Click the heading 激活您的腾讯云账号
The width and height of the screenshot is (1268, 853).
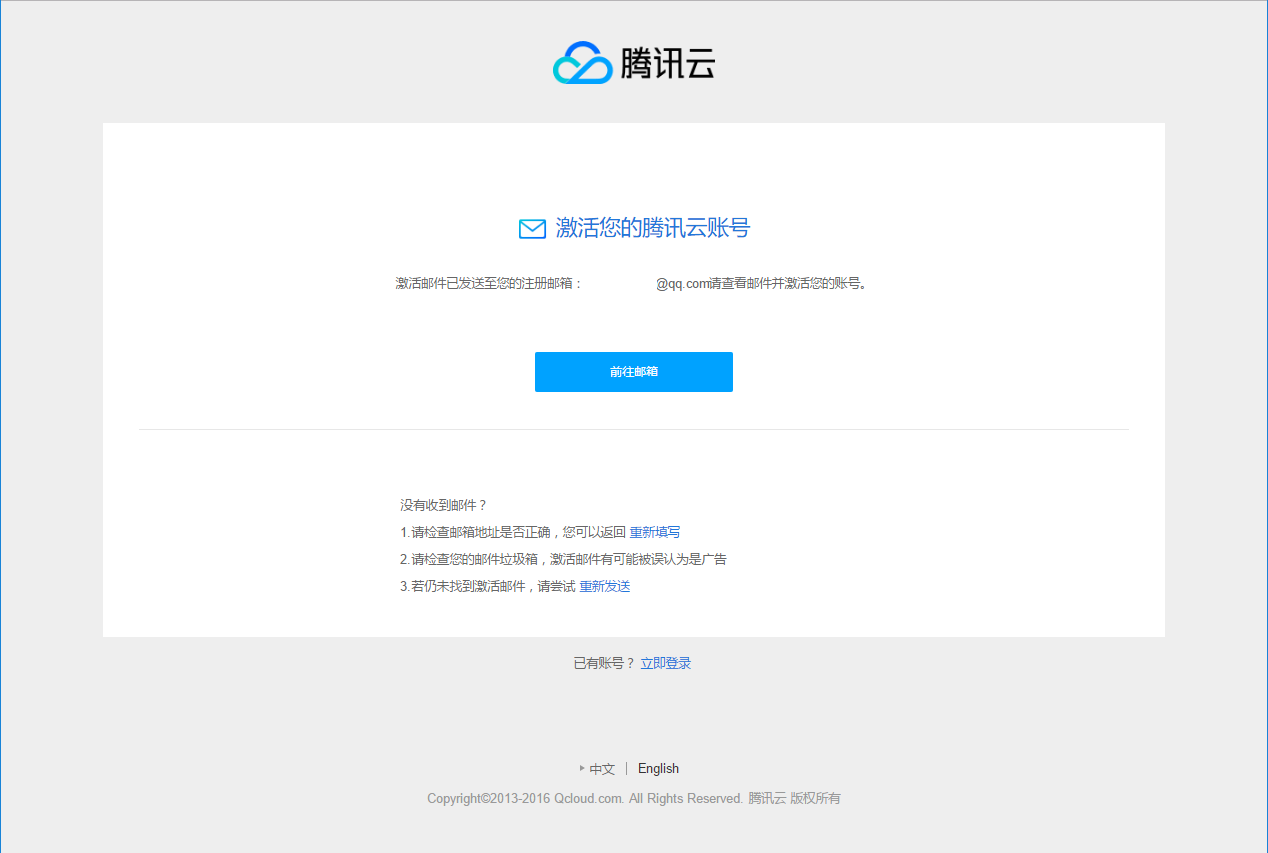[653, 228]
